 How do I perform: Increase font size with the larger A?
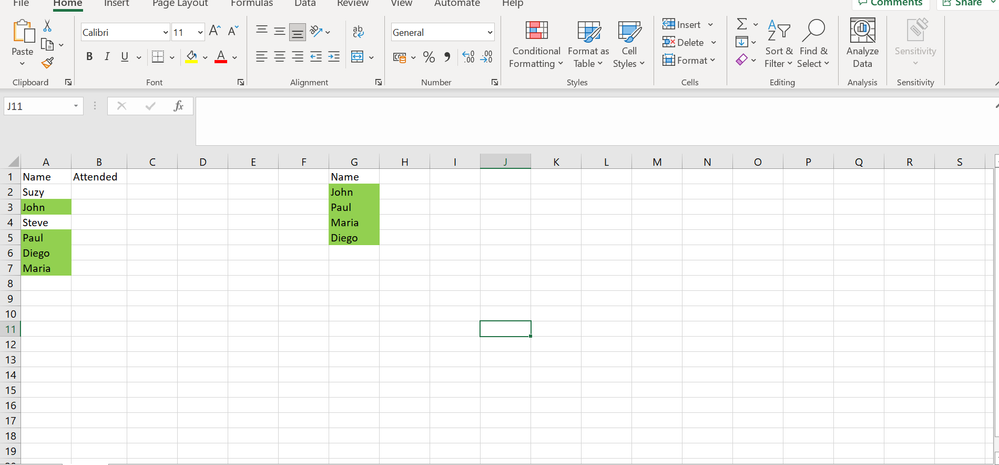click(215, 31)
